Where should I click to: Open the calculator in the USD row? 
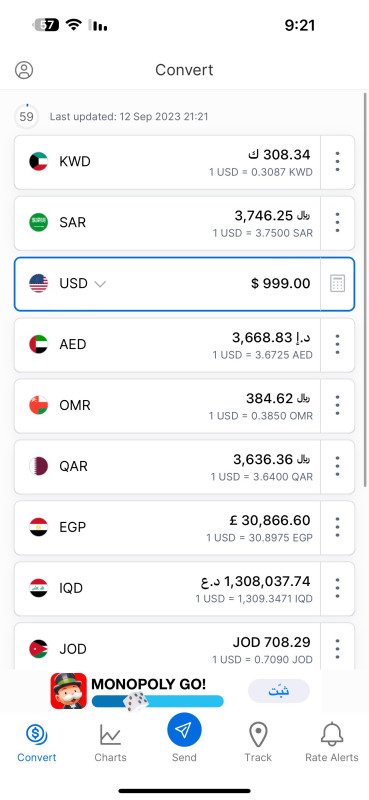[337, 283]
